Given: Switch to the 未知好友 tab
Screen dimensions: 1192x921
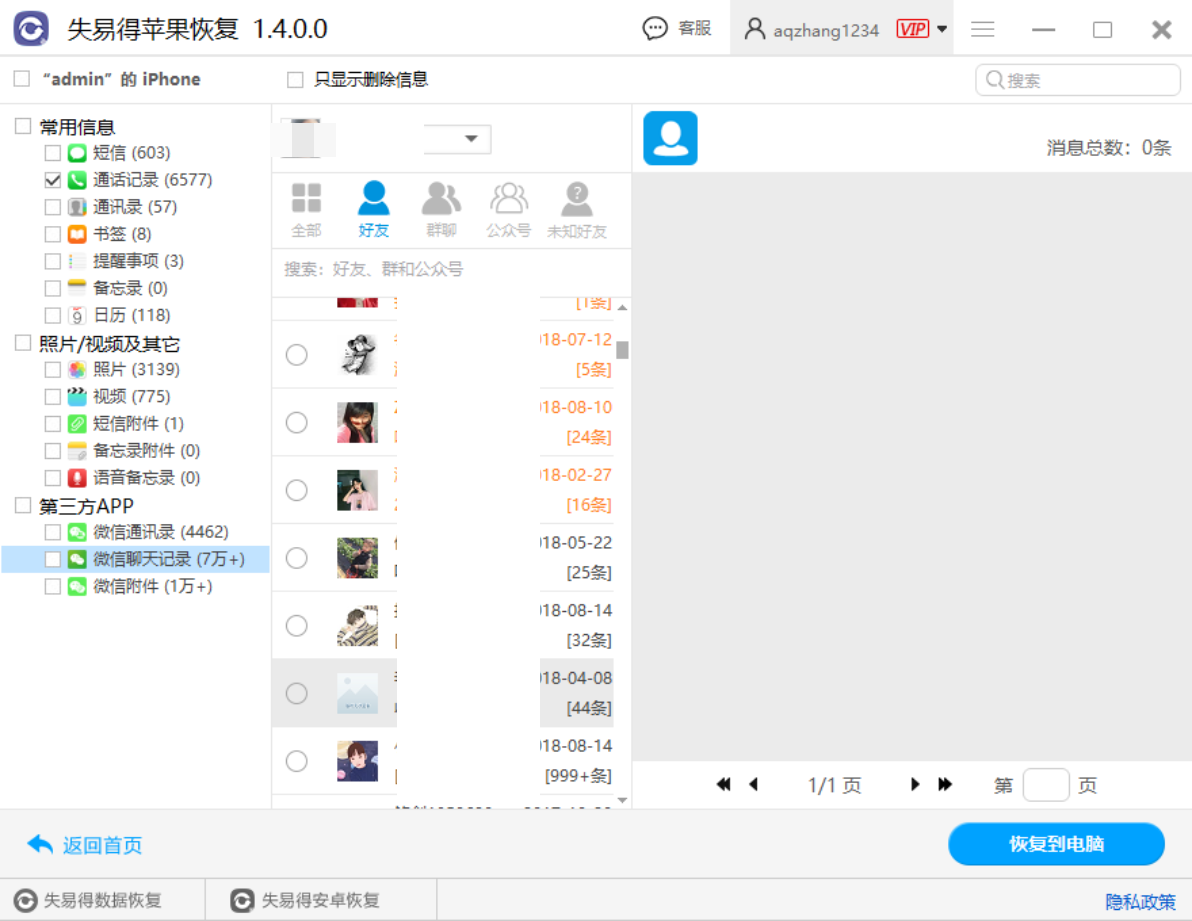Looking at the screenshot, I should pyautogui.click(x=576, y=210).
